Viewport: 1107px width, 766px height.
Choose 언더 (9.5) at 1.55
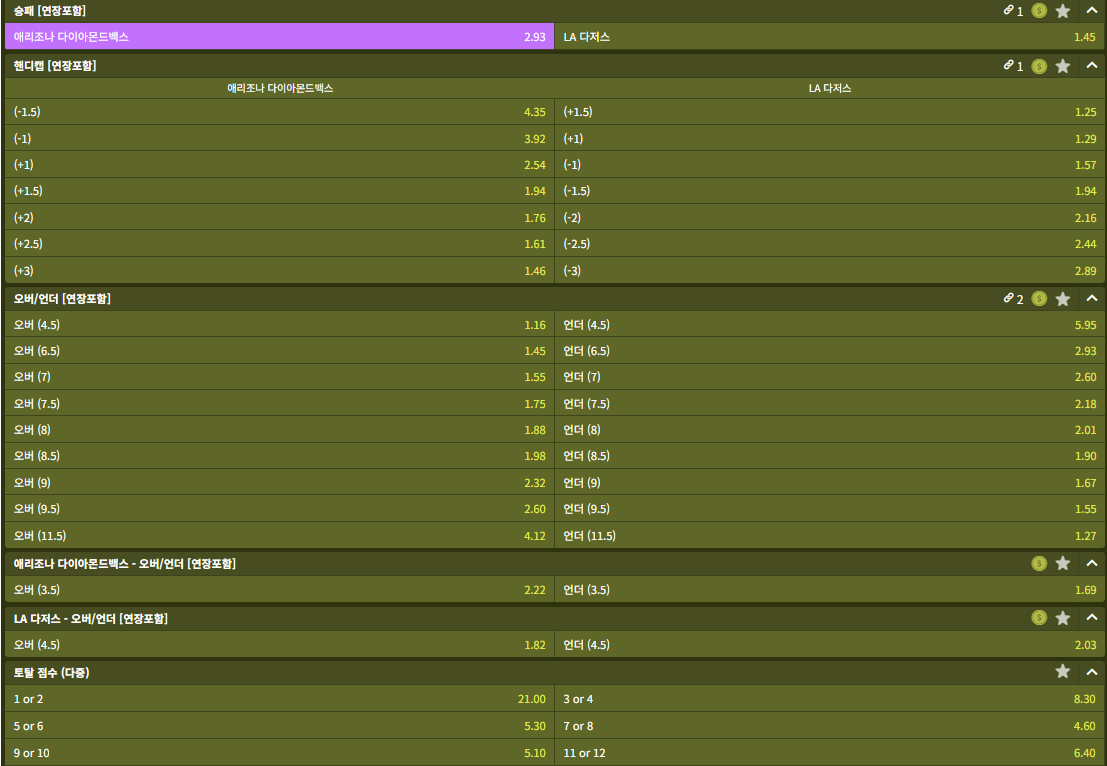[830, 509]
